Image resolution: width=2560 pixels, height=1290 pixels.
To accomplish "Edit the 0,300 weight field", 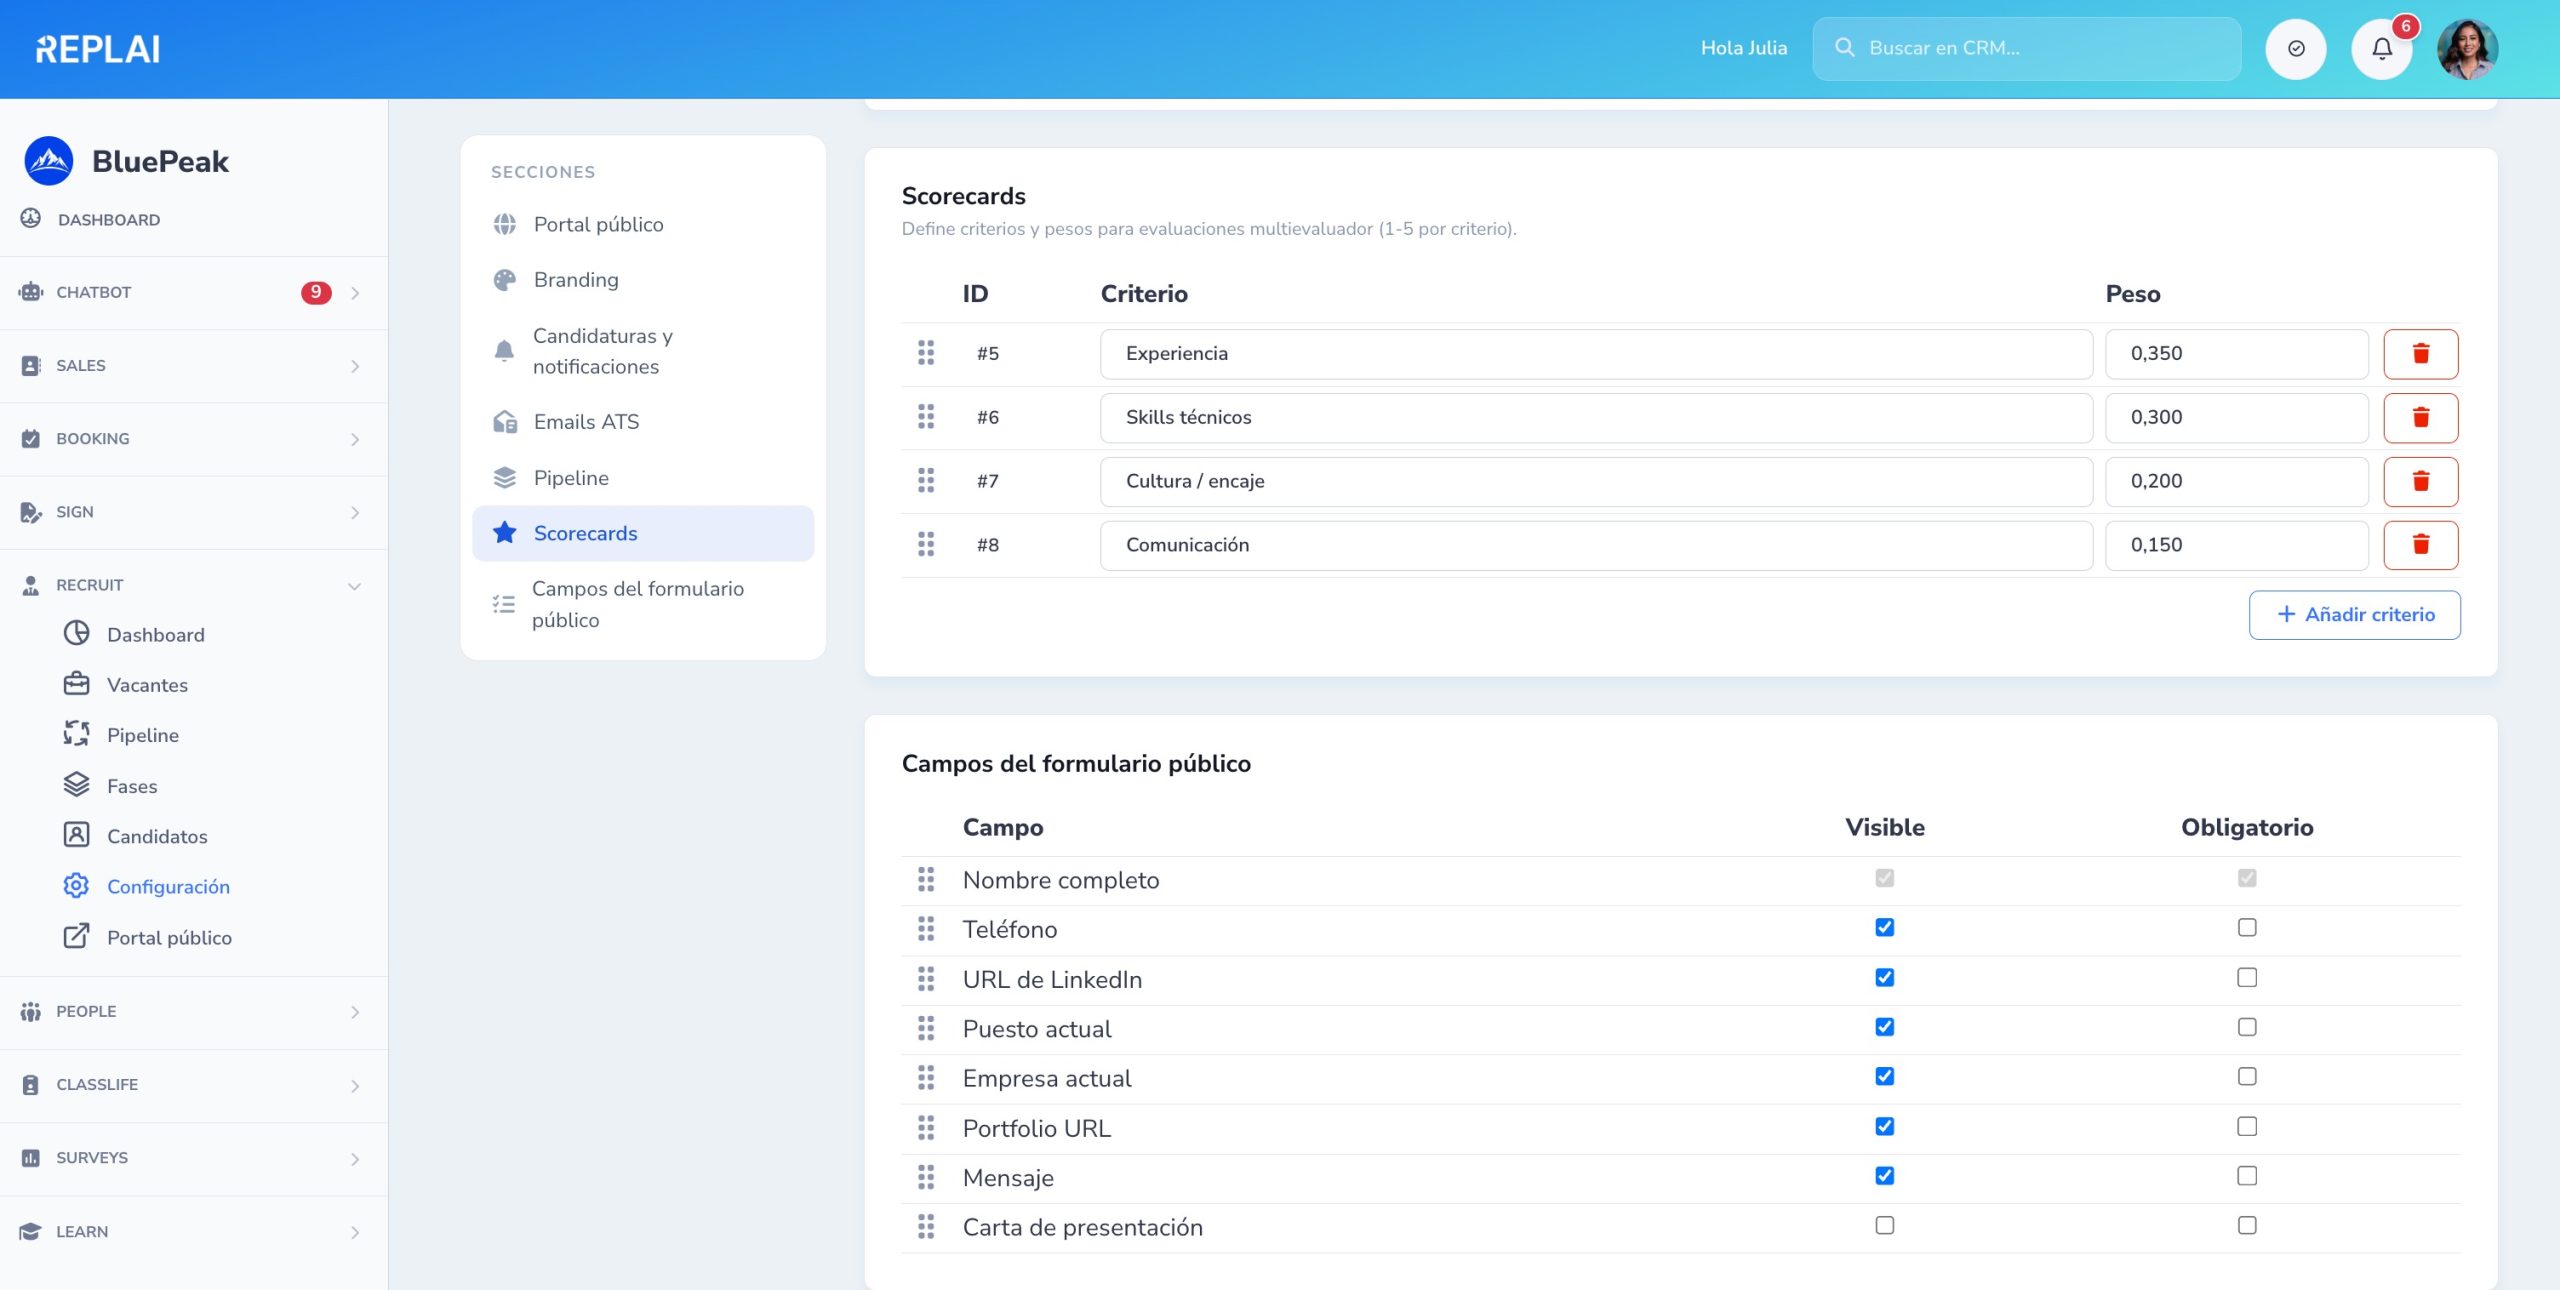I will 2236,418.
